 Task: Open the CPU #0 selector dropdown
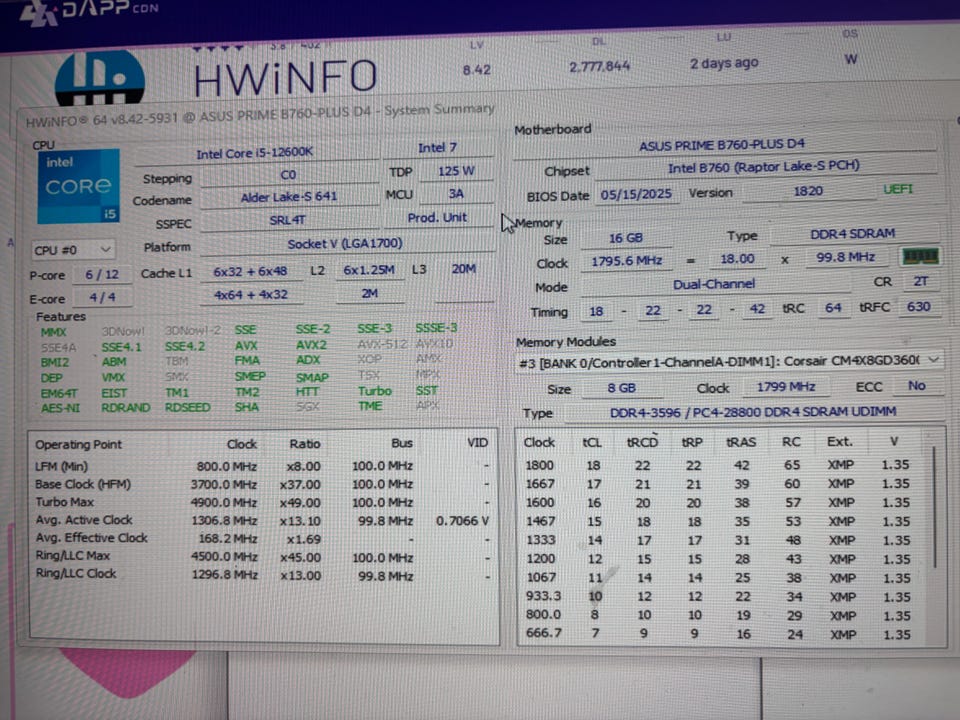72,250
